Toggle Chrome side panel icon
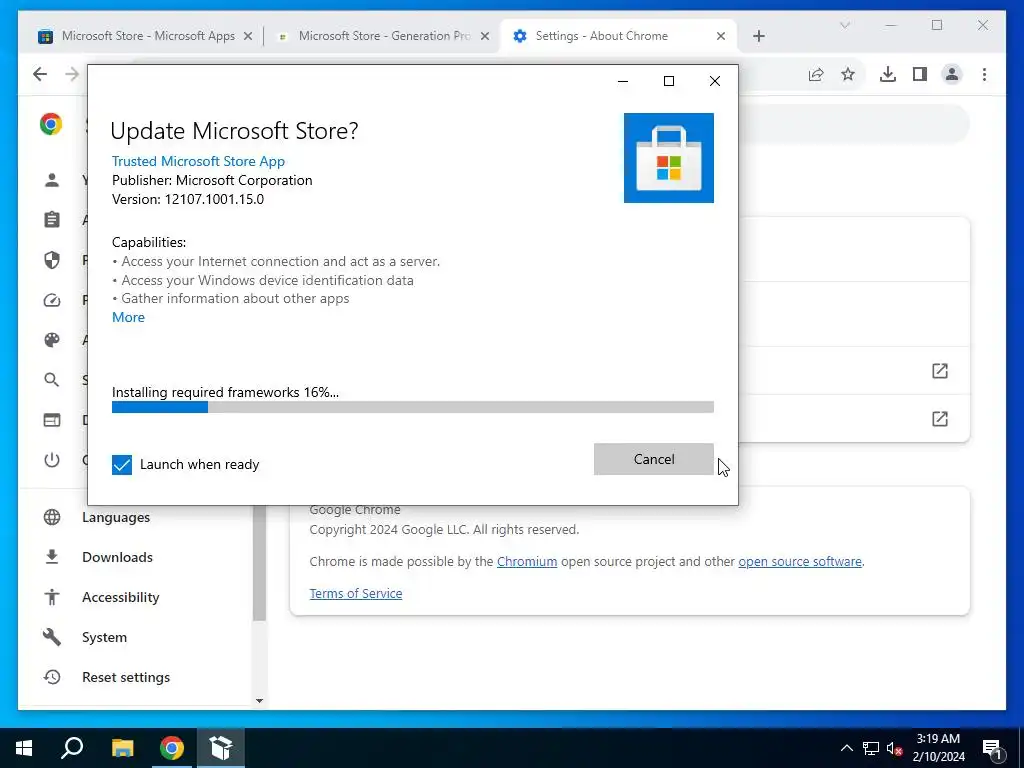1024x768 pixels. pos(920,74)
